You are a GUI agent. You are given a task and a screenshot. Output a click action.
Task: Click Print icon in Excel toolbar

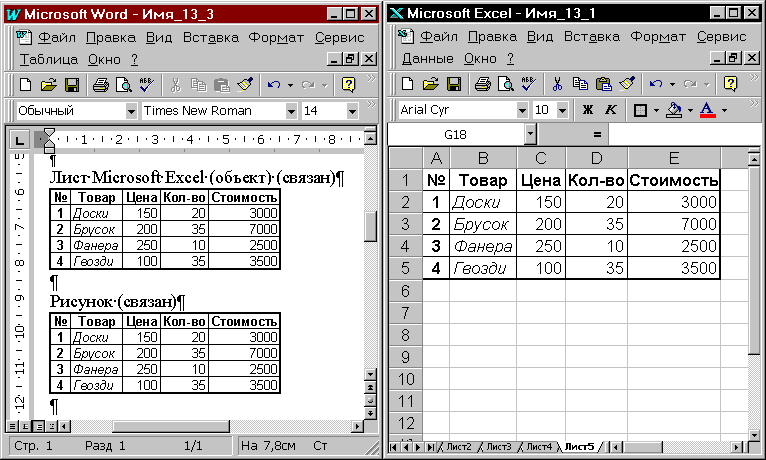[x=482, y=84]
